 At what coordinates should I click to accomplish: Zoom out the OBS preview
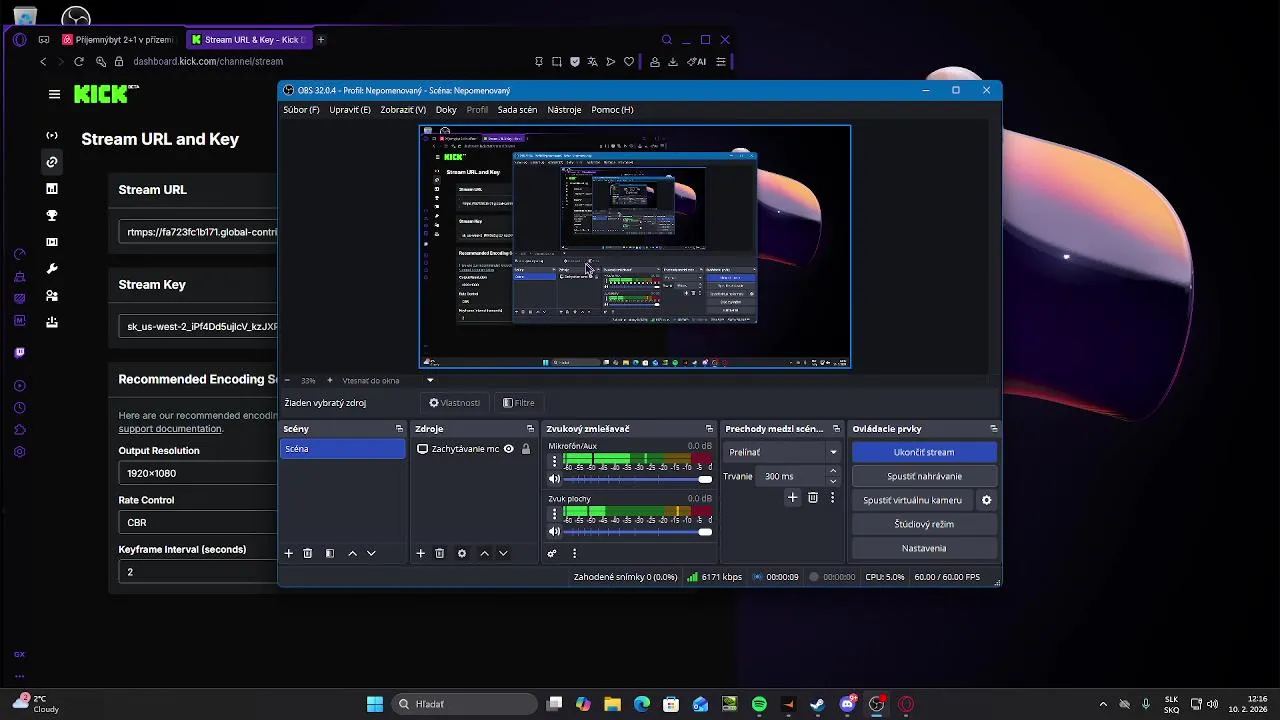point(288,380)
